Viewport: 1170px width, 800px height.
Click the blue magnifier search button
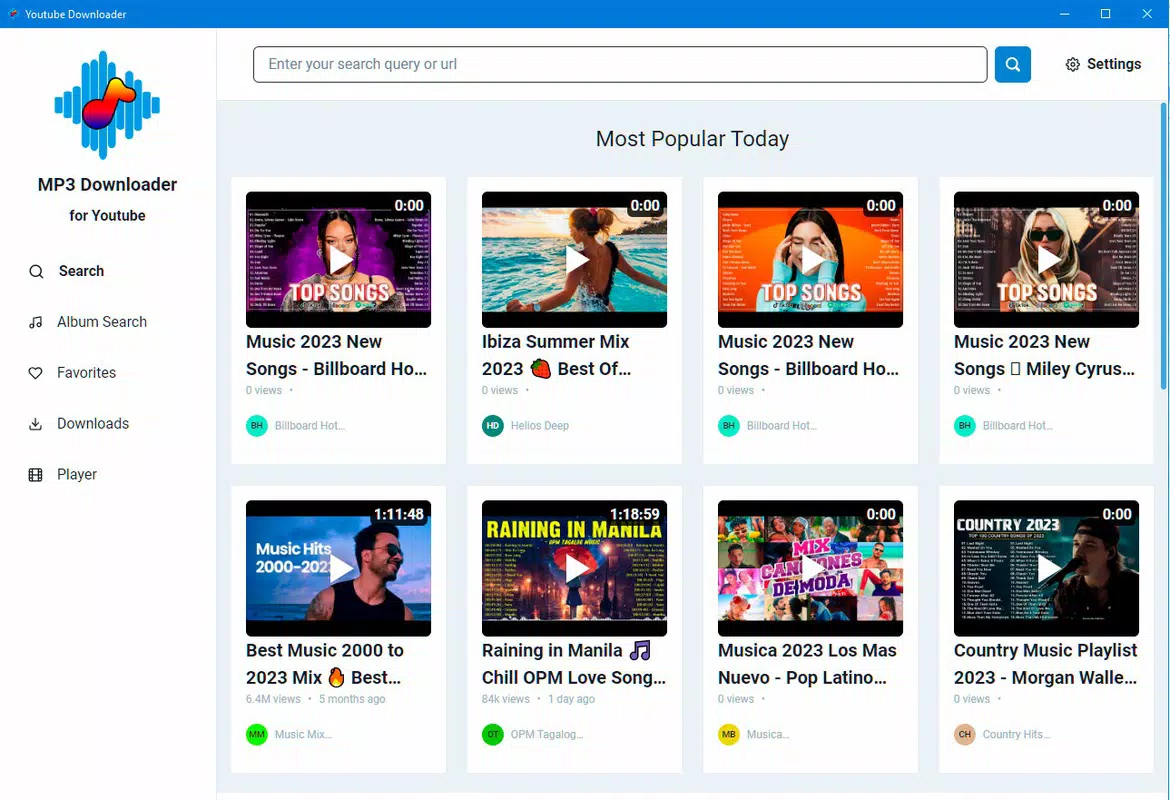pos(1013,64)
